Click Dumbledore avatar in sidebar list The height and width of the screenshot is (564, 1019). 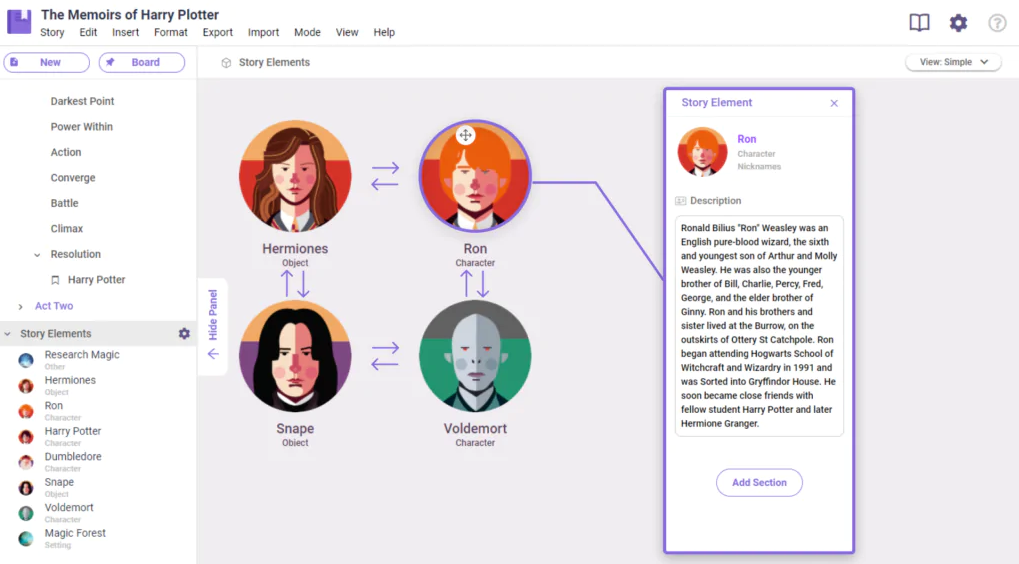pos(26,462)
